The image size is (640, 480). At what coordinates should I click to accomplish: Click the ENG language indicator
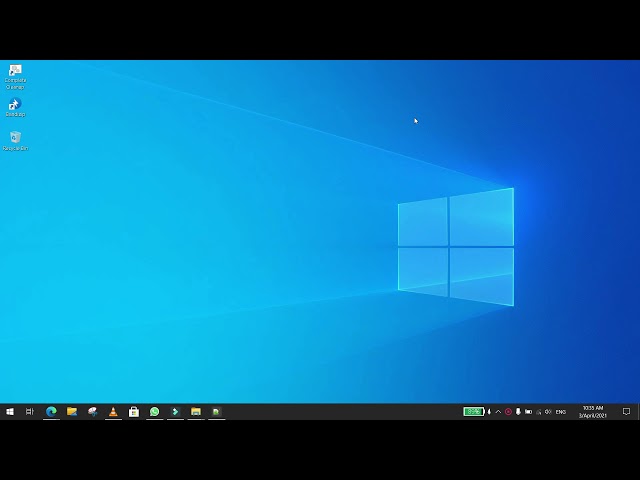click(561, 412)
